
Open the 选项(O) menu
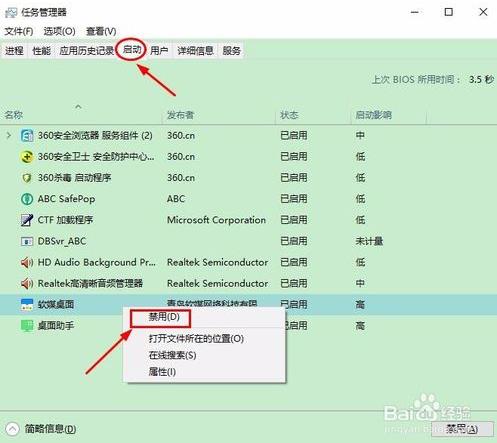pos(59,31)
